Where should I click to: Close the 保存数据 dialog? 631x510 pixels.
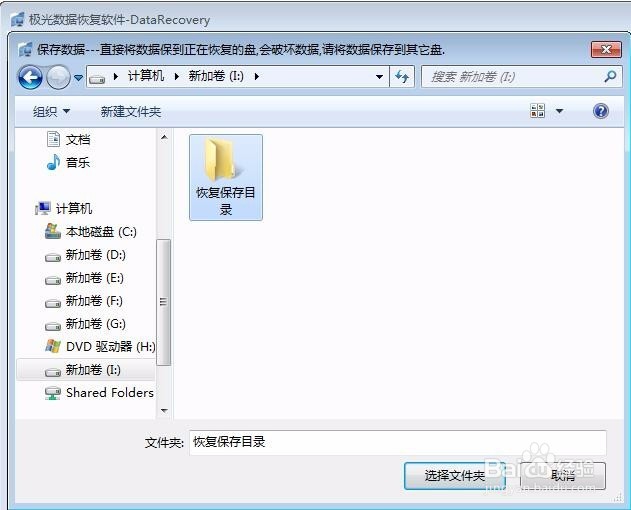tap(606, 50)
